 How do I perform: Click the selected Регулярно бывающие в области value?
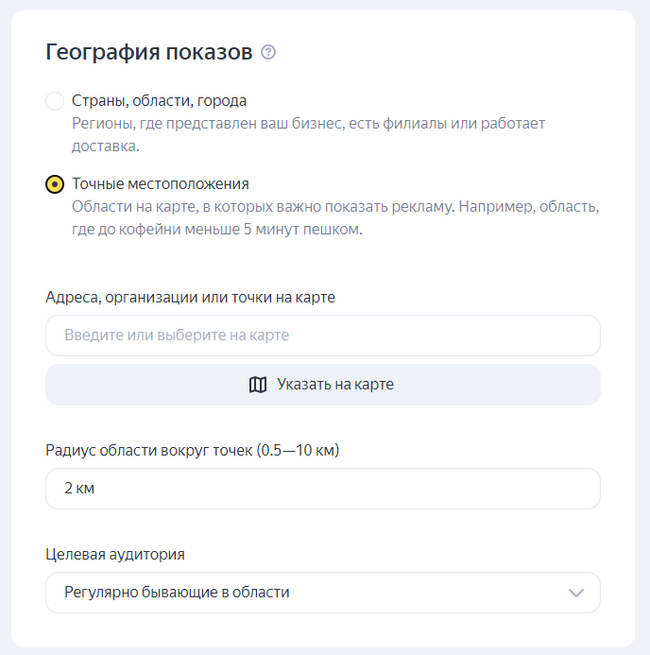(177, 593)
